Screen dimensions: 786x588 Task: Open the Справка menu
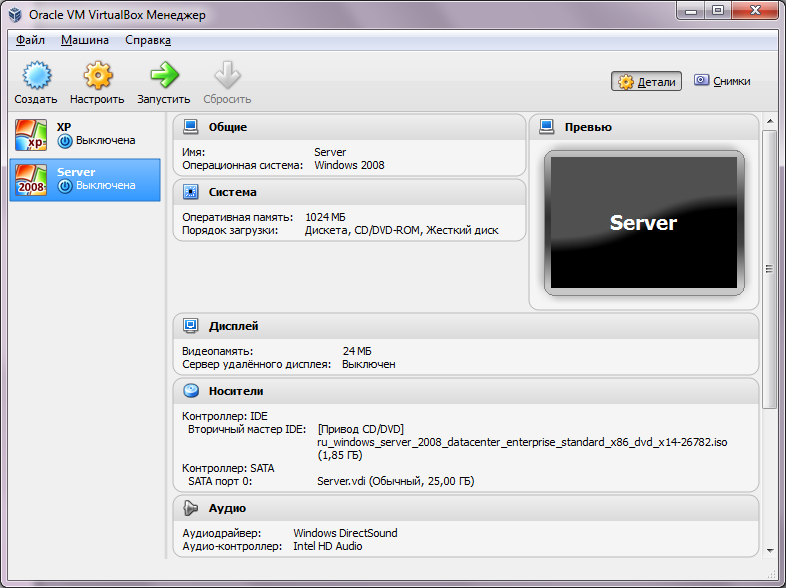point(148,40)
